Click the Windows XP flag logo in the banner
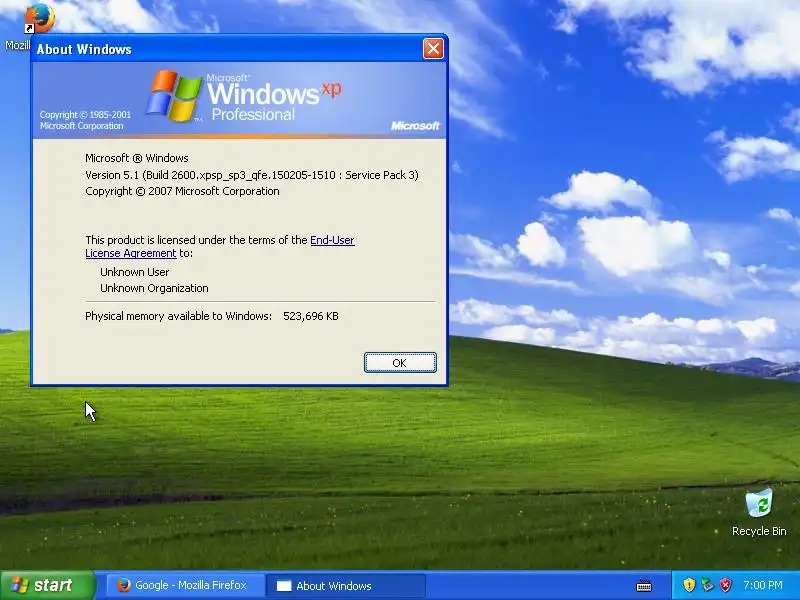Viewport: 800px width, 600px height. tap(173, 96)
